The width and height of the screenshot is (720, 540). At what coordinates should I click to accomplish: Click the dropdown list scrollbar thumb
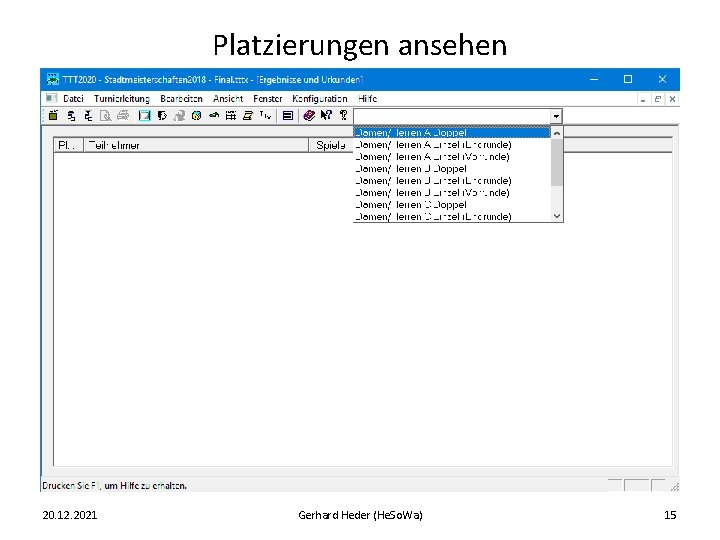click(557, 163)
